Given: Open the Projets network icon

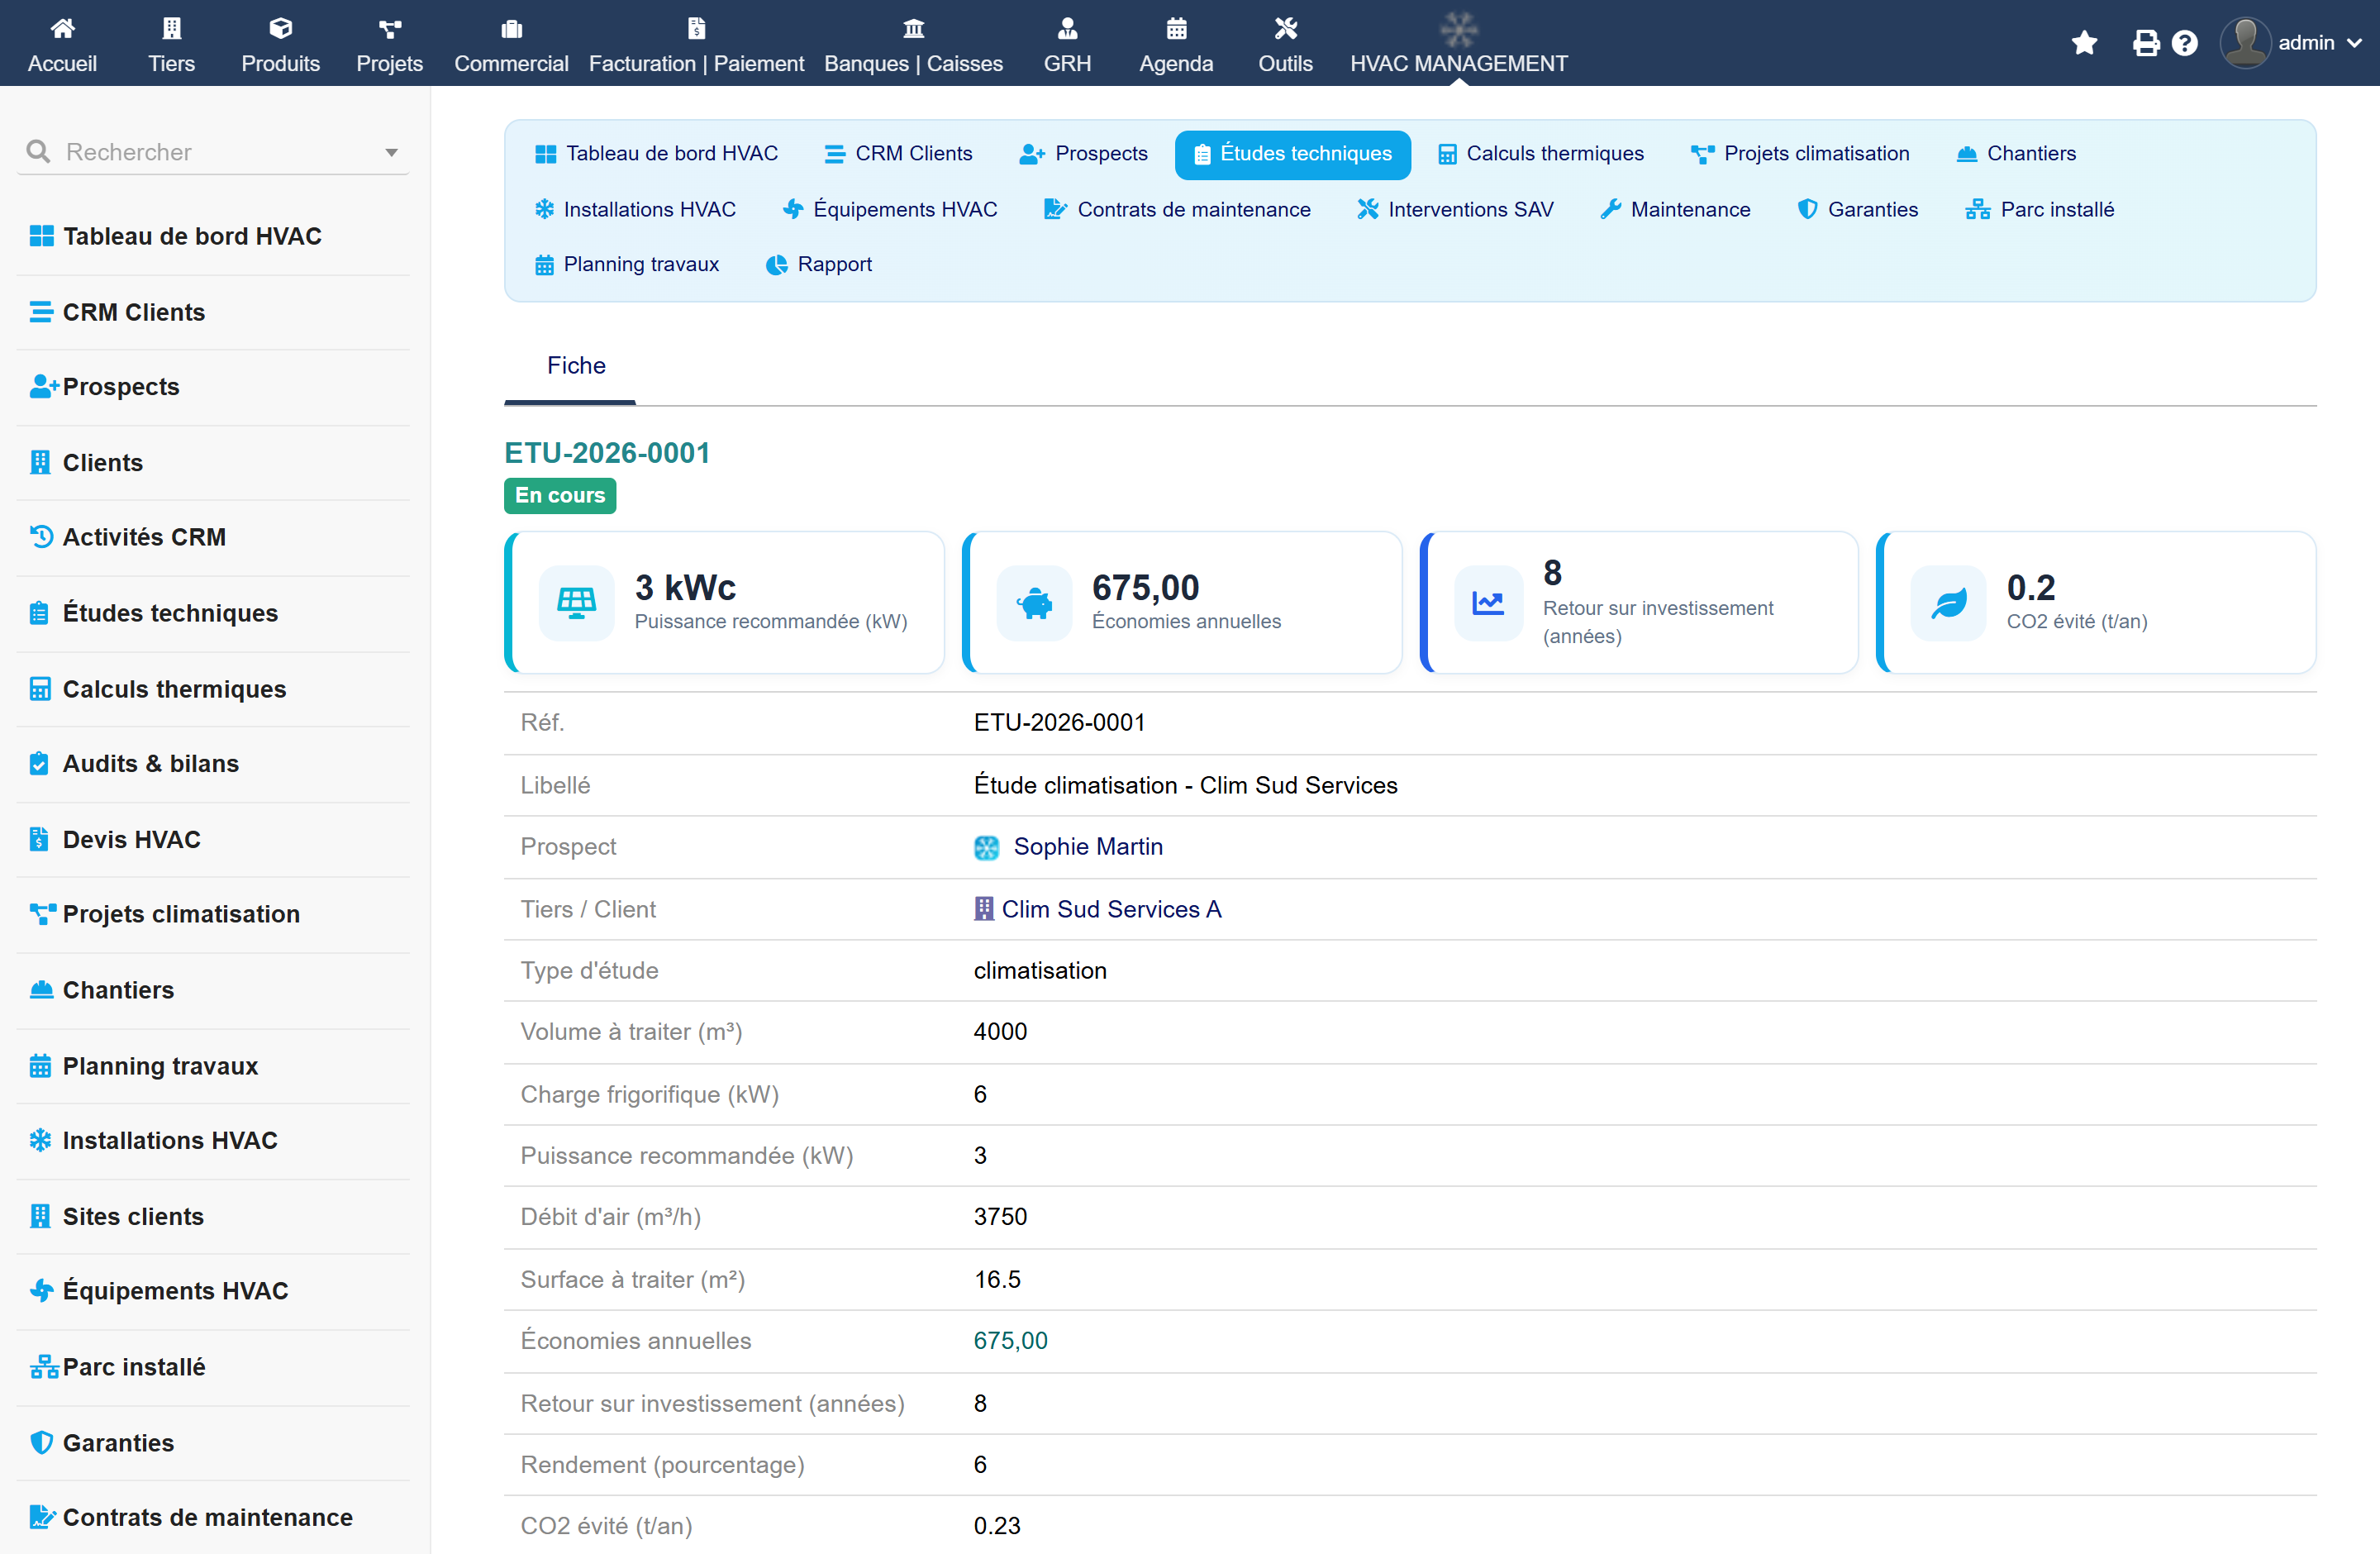Looking at the screenshot, I should point(390,28).
